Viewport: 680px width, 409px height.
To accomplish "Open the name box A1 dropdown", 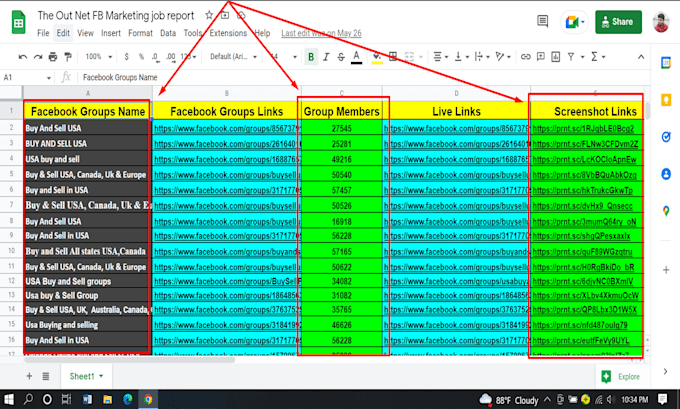I will tap(49, 78).
